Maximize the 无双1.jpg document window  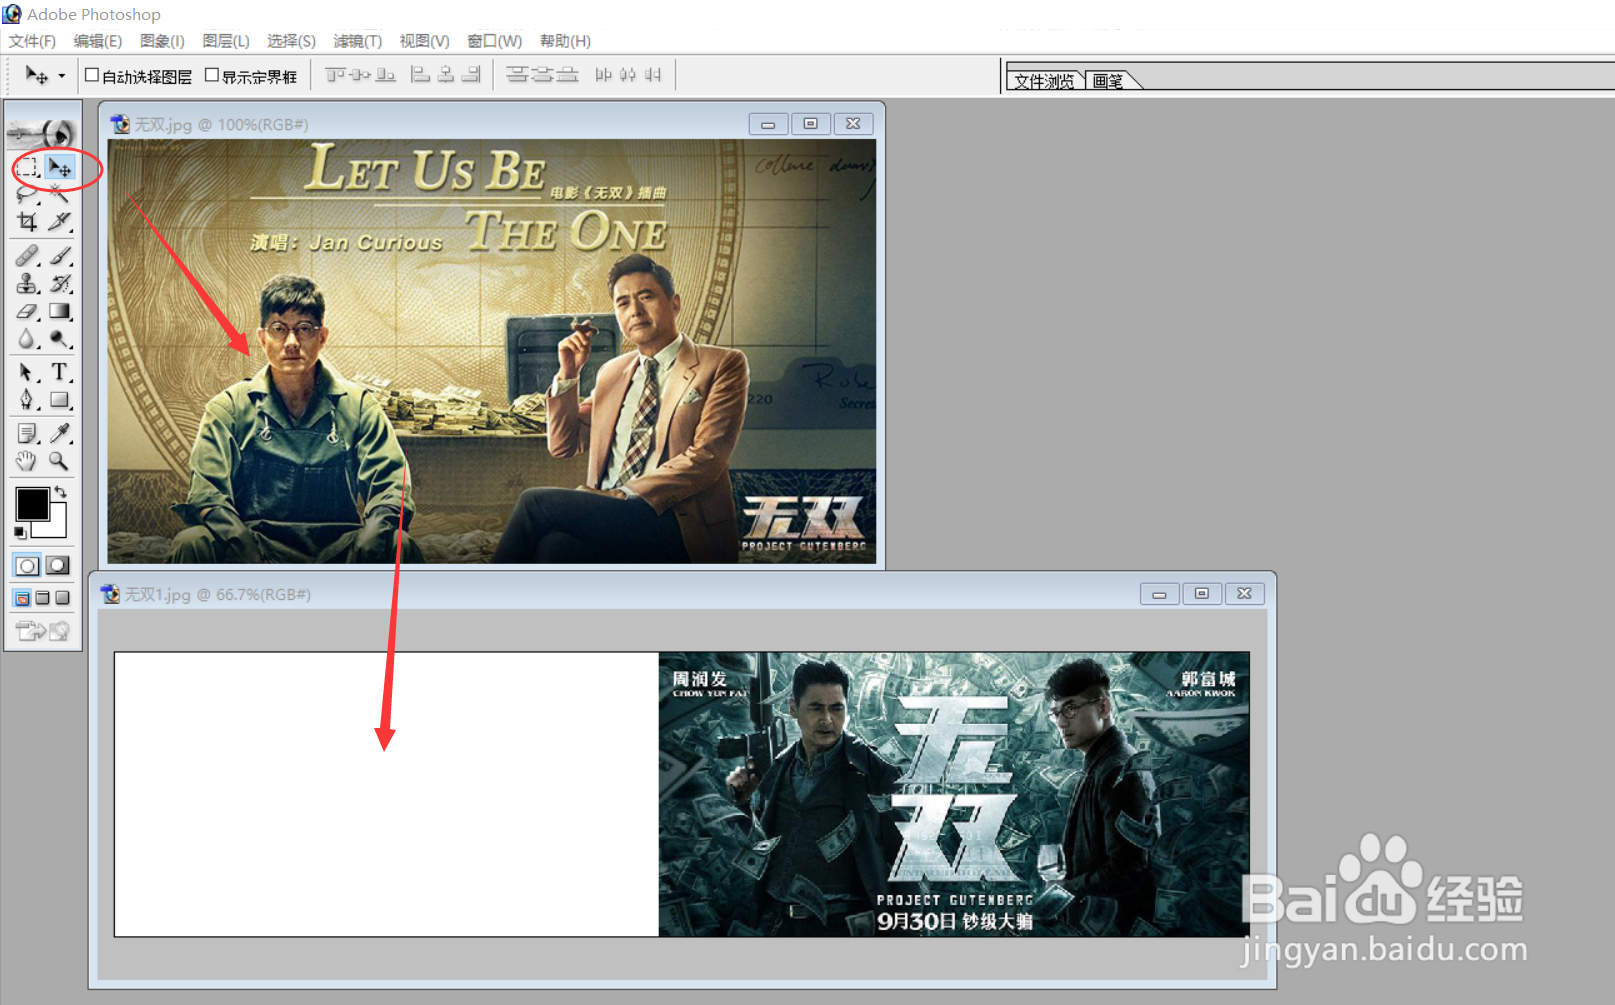pyautogui.click(x=1202, y=594)
